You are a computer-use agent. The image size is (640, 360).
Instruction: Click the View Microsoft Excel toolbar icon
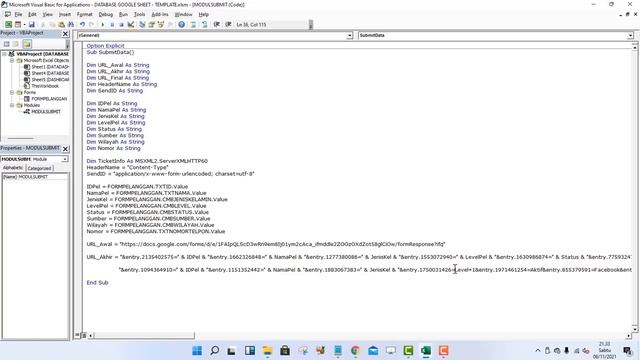tap(8, 24)
